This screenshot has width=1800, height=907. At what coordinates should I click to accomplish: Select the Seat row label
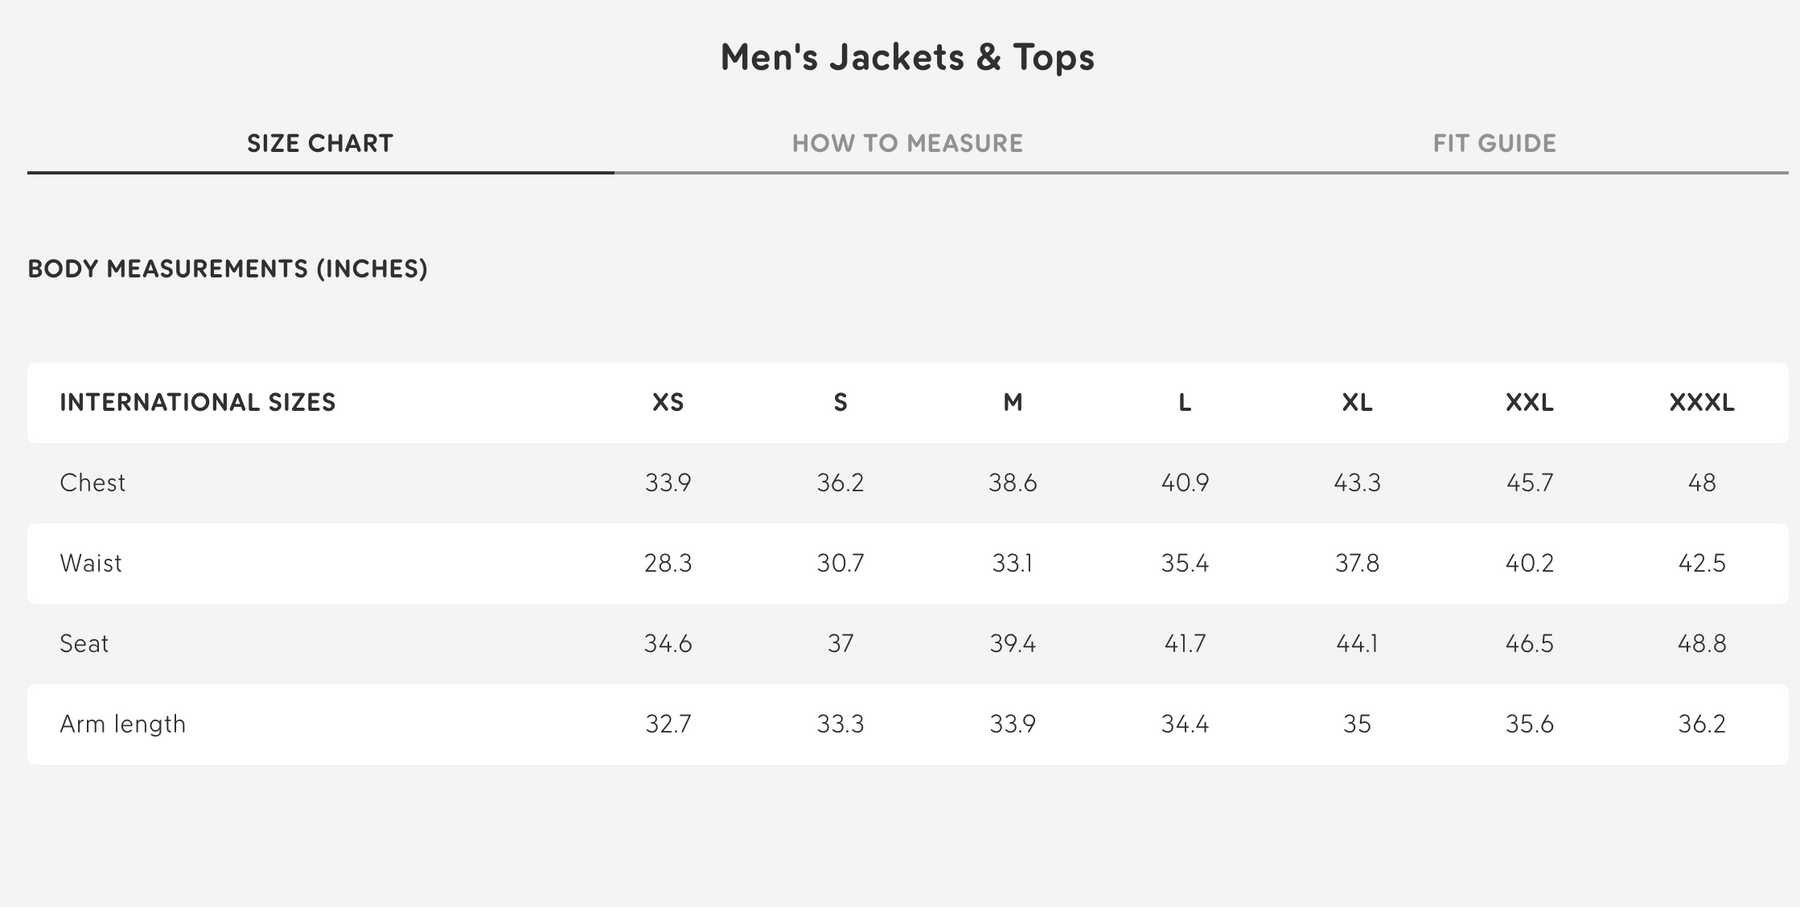coord(84,644)
